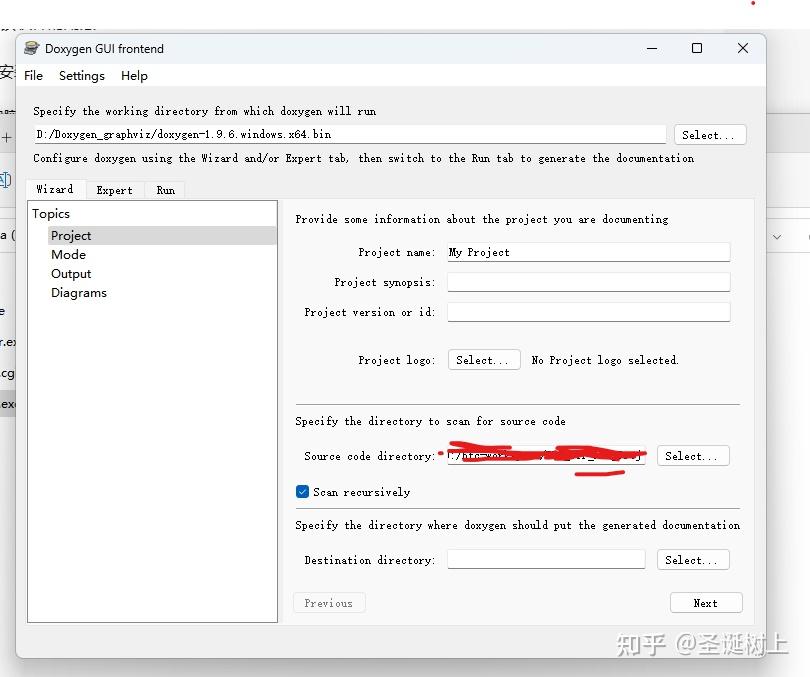Expand the chevron dropdown behind the window
Viewport: 810px width, 677px height.
777,237
